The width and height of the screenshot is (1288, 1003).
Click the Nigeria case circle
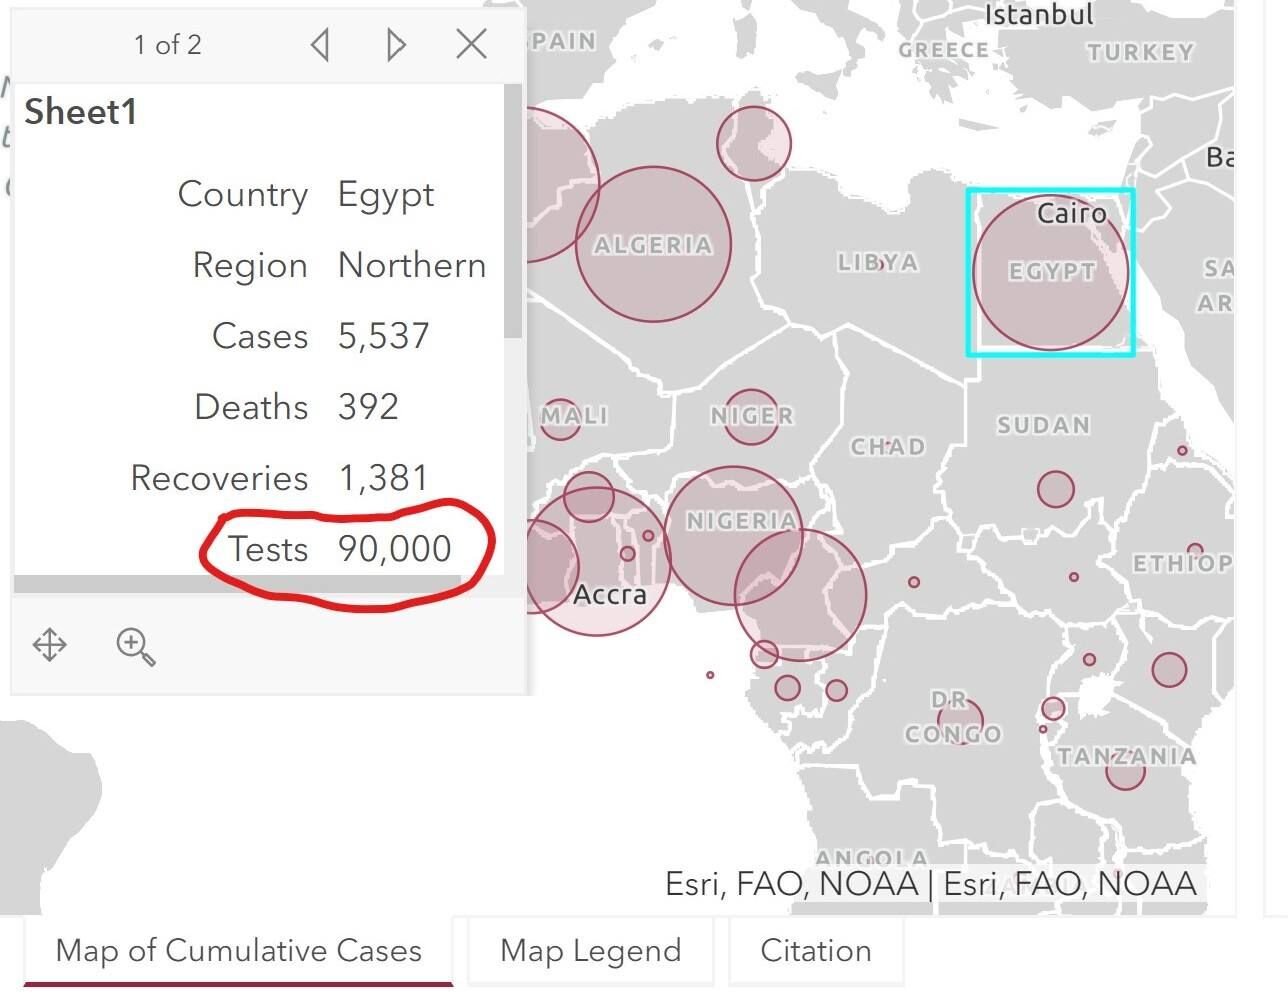click(x=733, y=535)
